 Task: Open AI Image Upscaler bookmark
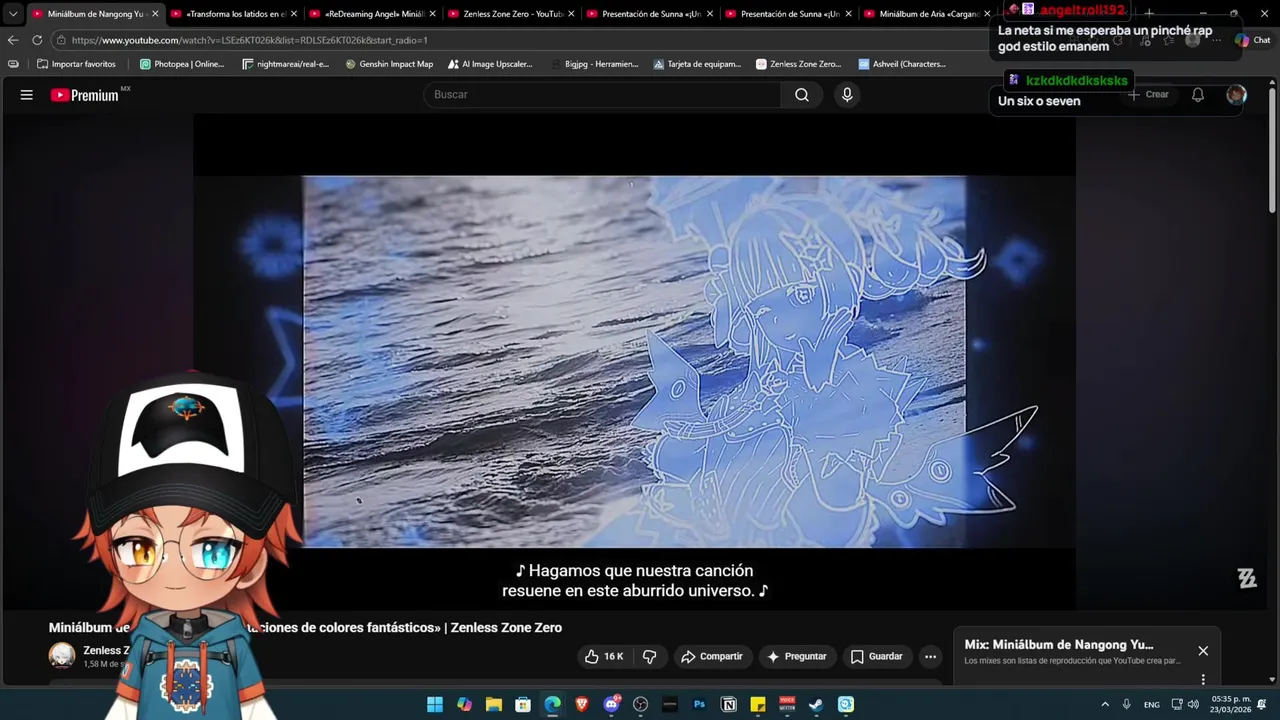point(490,64)
